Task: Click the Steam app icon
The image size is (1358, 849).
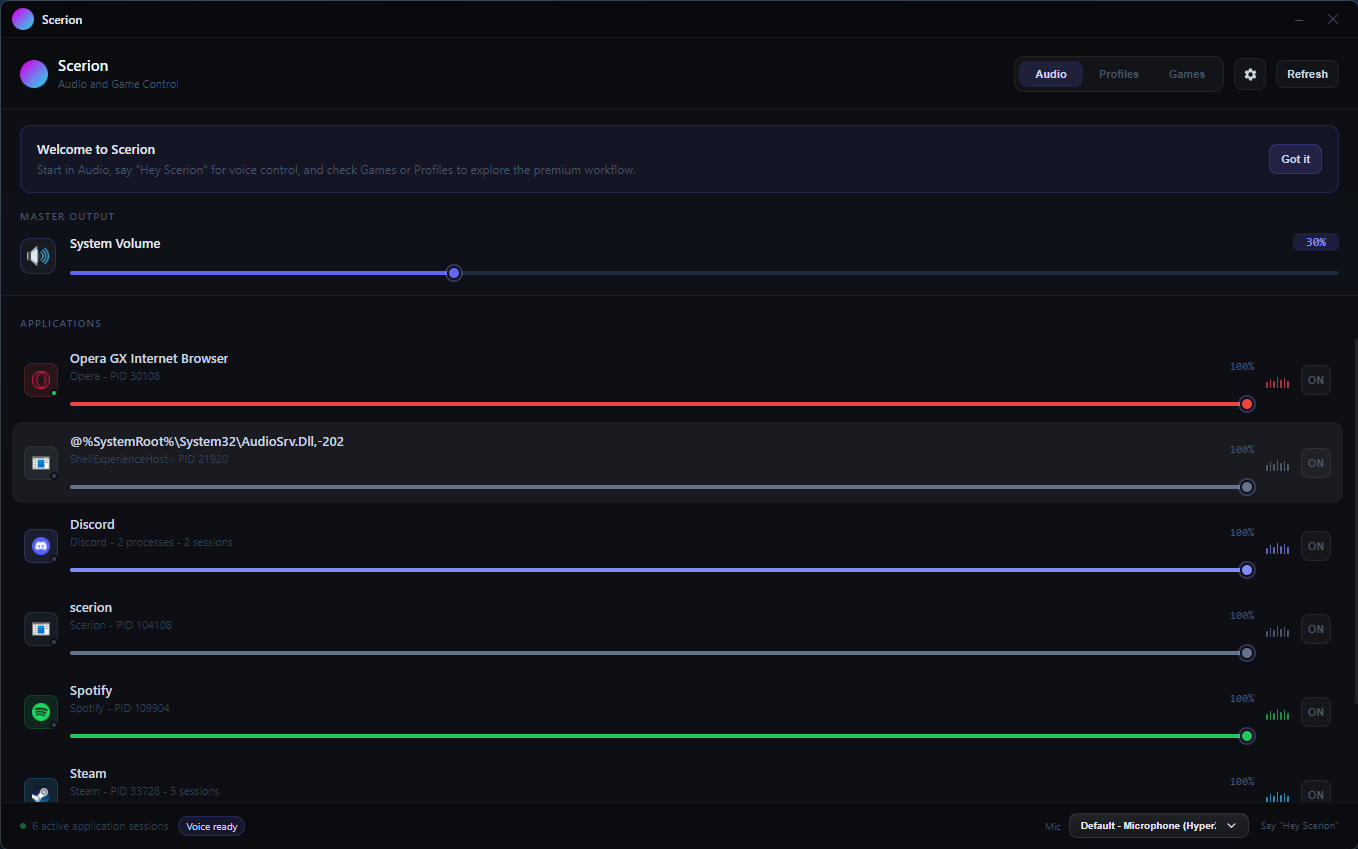Action: click(41, 792)
